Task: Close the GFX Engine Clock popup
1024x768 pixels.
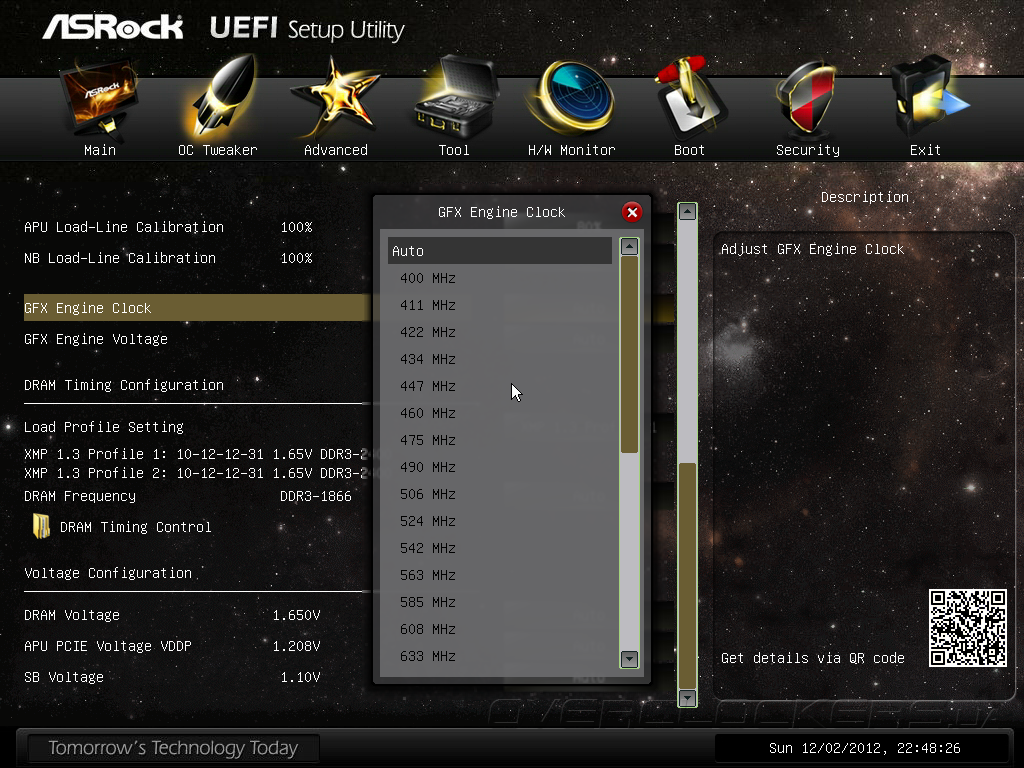Action: (632, 212)
